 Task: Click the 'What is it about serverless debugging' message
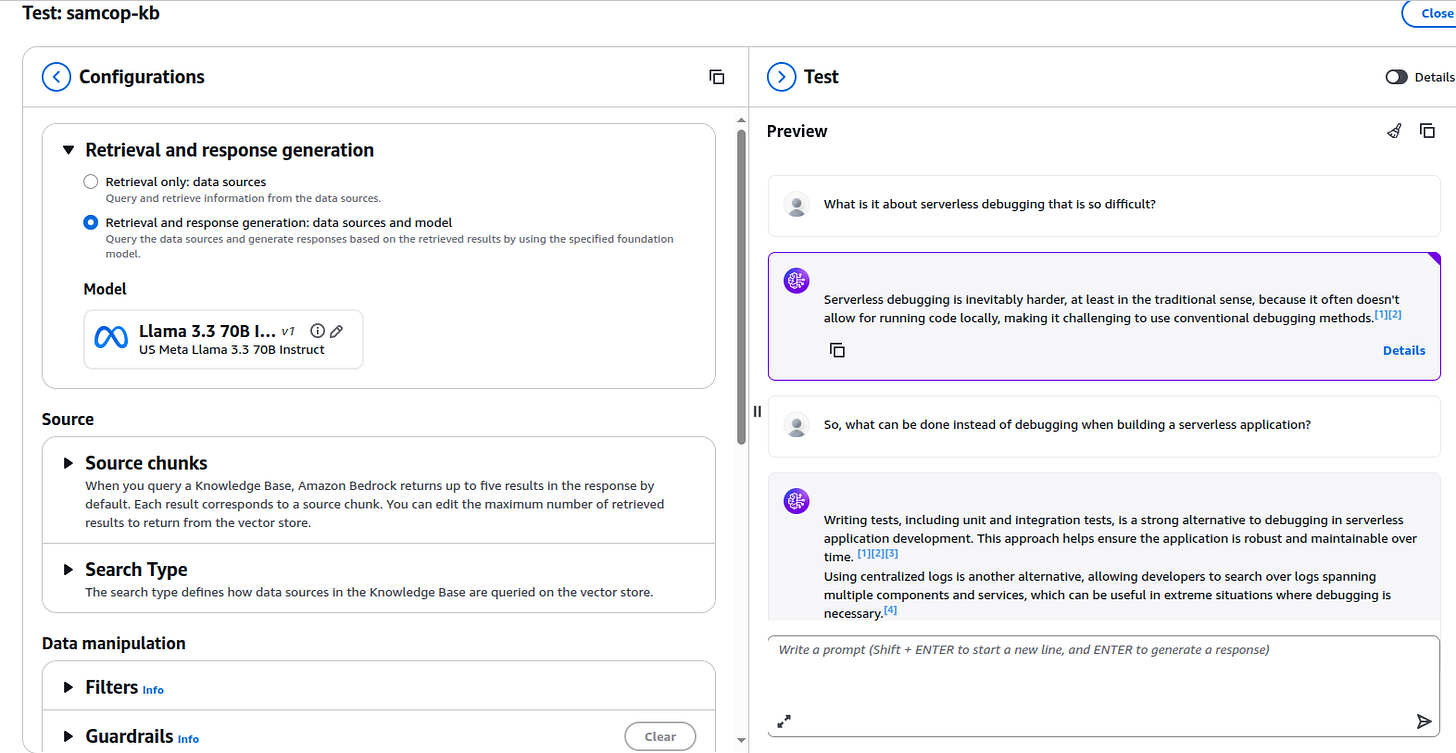1104,205
